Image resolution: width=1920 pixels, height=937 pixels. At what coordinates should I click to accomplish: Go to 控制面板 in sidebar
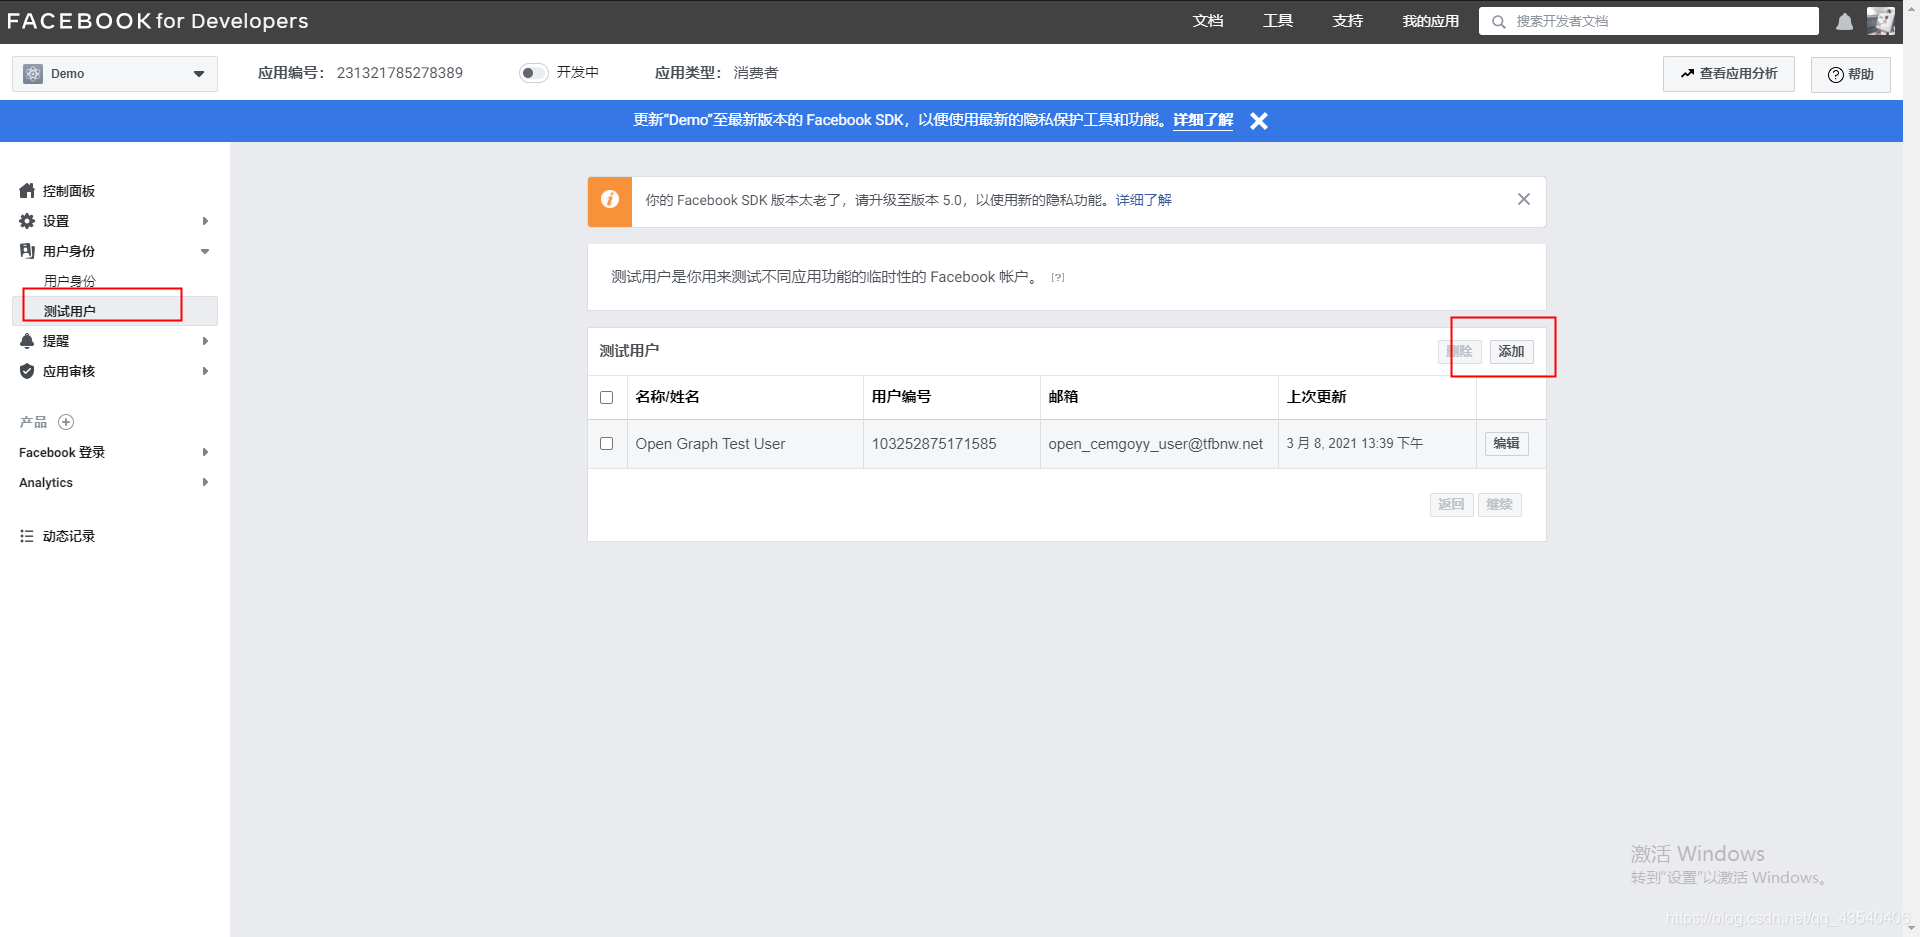pos(69,191)
